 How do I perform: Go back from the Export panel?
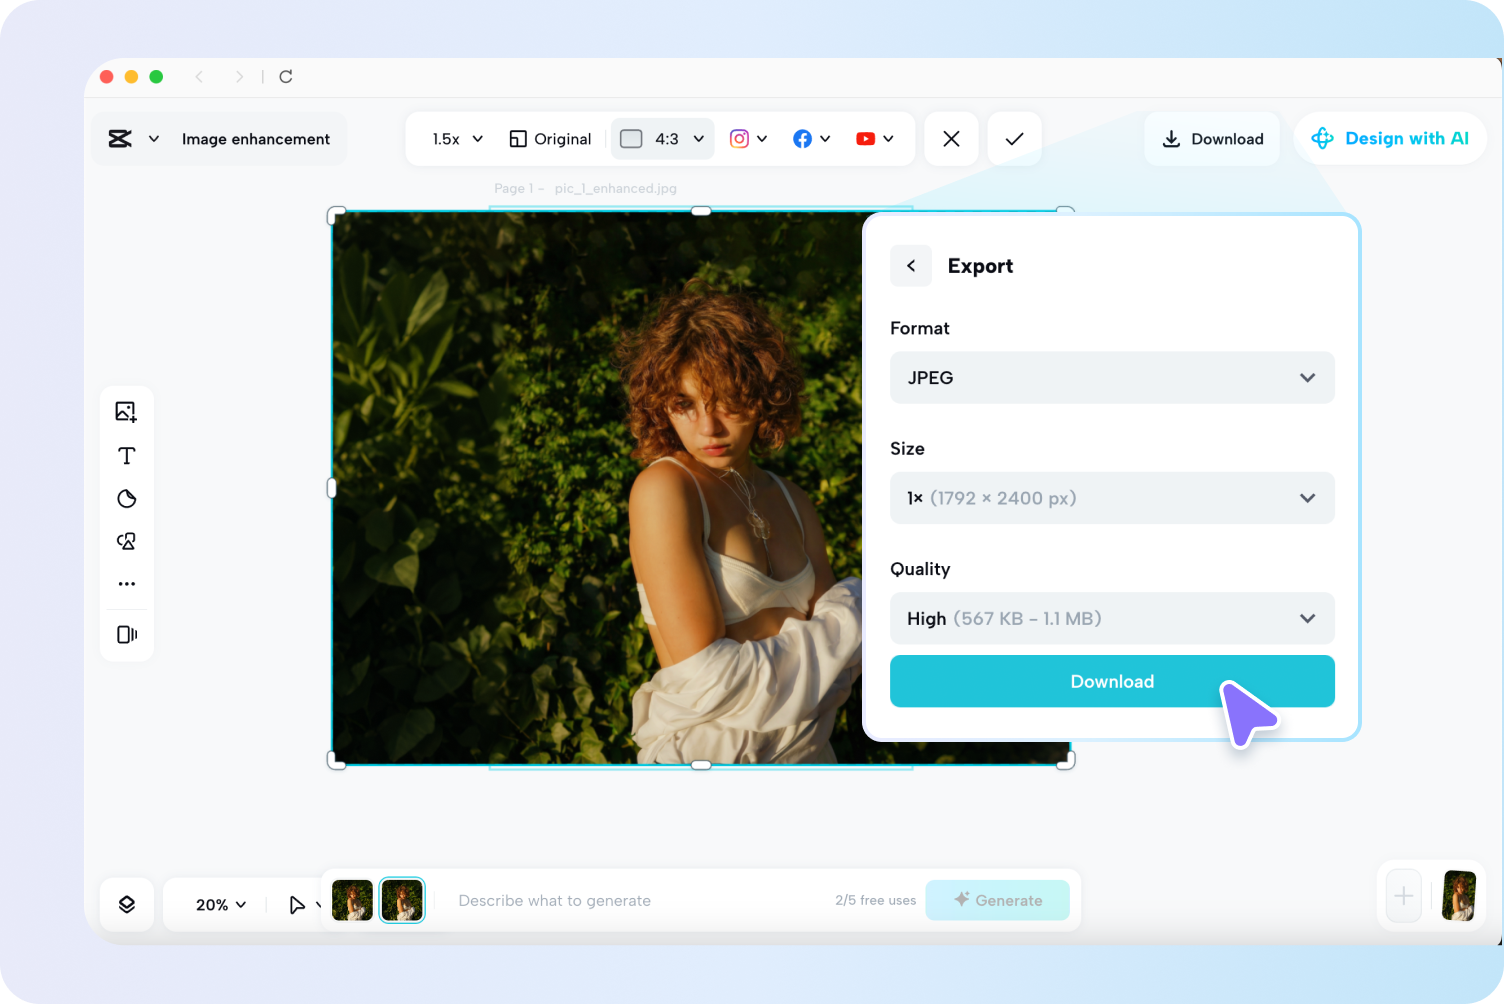click(911, 265)
